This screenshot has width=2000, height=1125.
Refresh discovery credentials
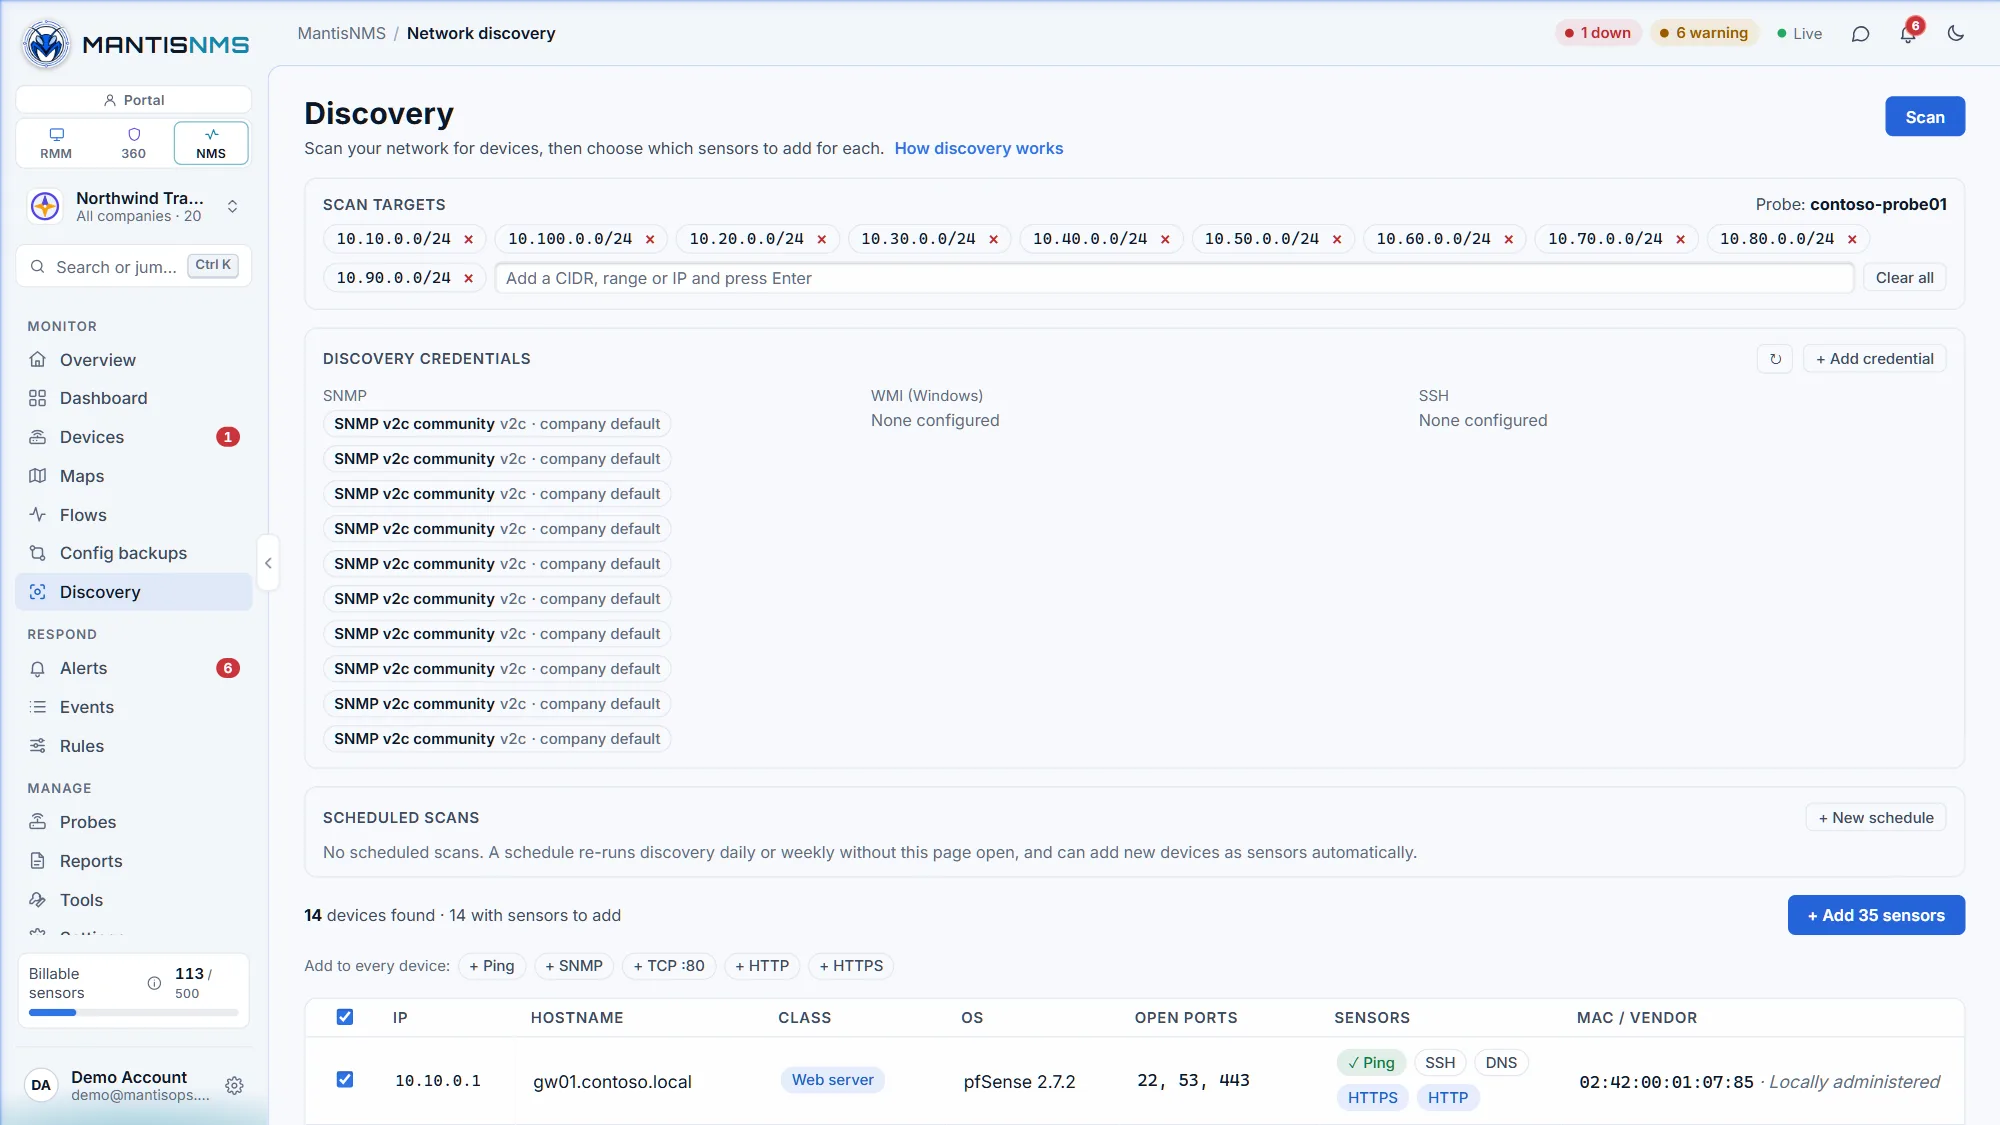click(1775, 359)
